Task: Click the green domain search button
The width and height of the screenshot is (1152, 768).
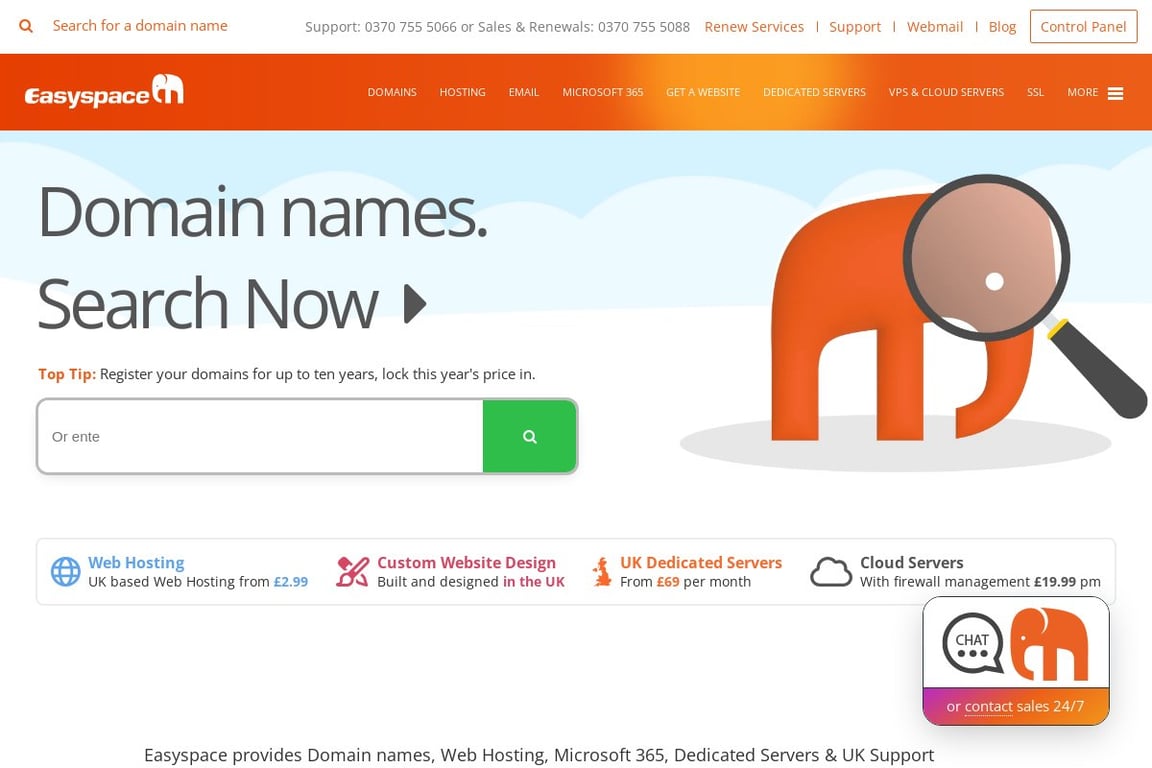Action: coord(529,437)
